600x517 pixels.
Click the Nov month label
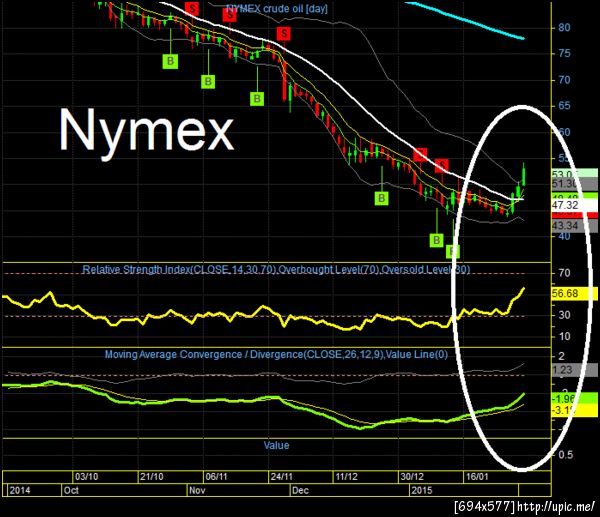(197, 490)
